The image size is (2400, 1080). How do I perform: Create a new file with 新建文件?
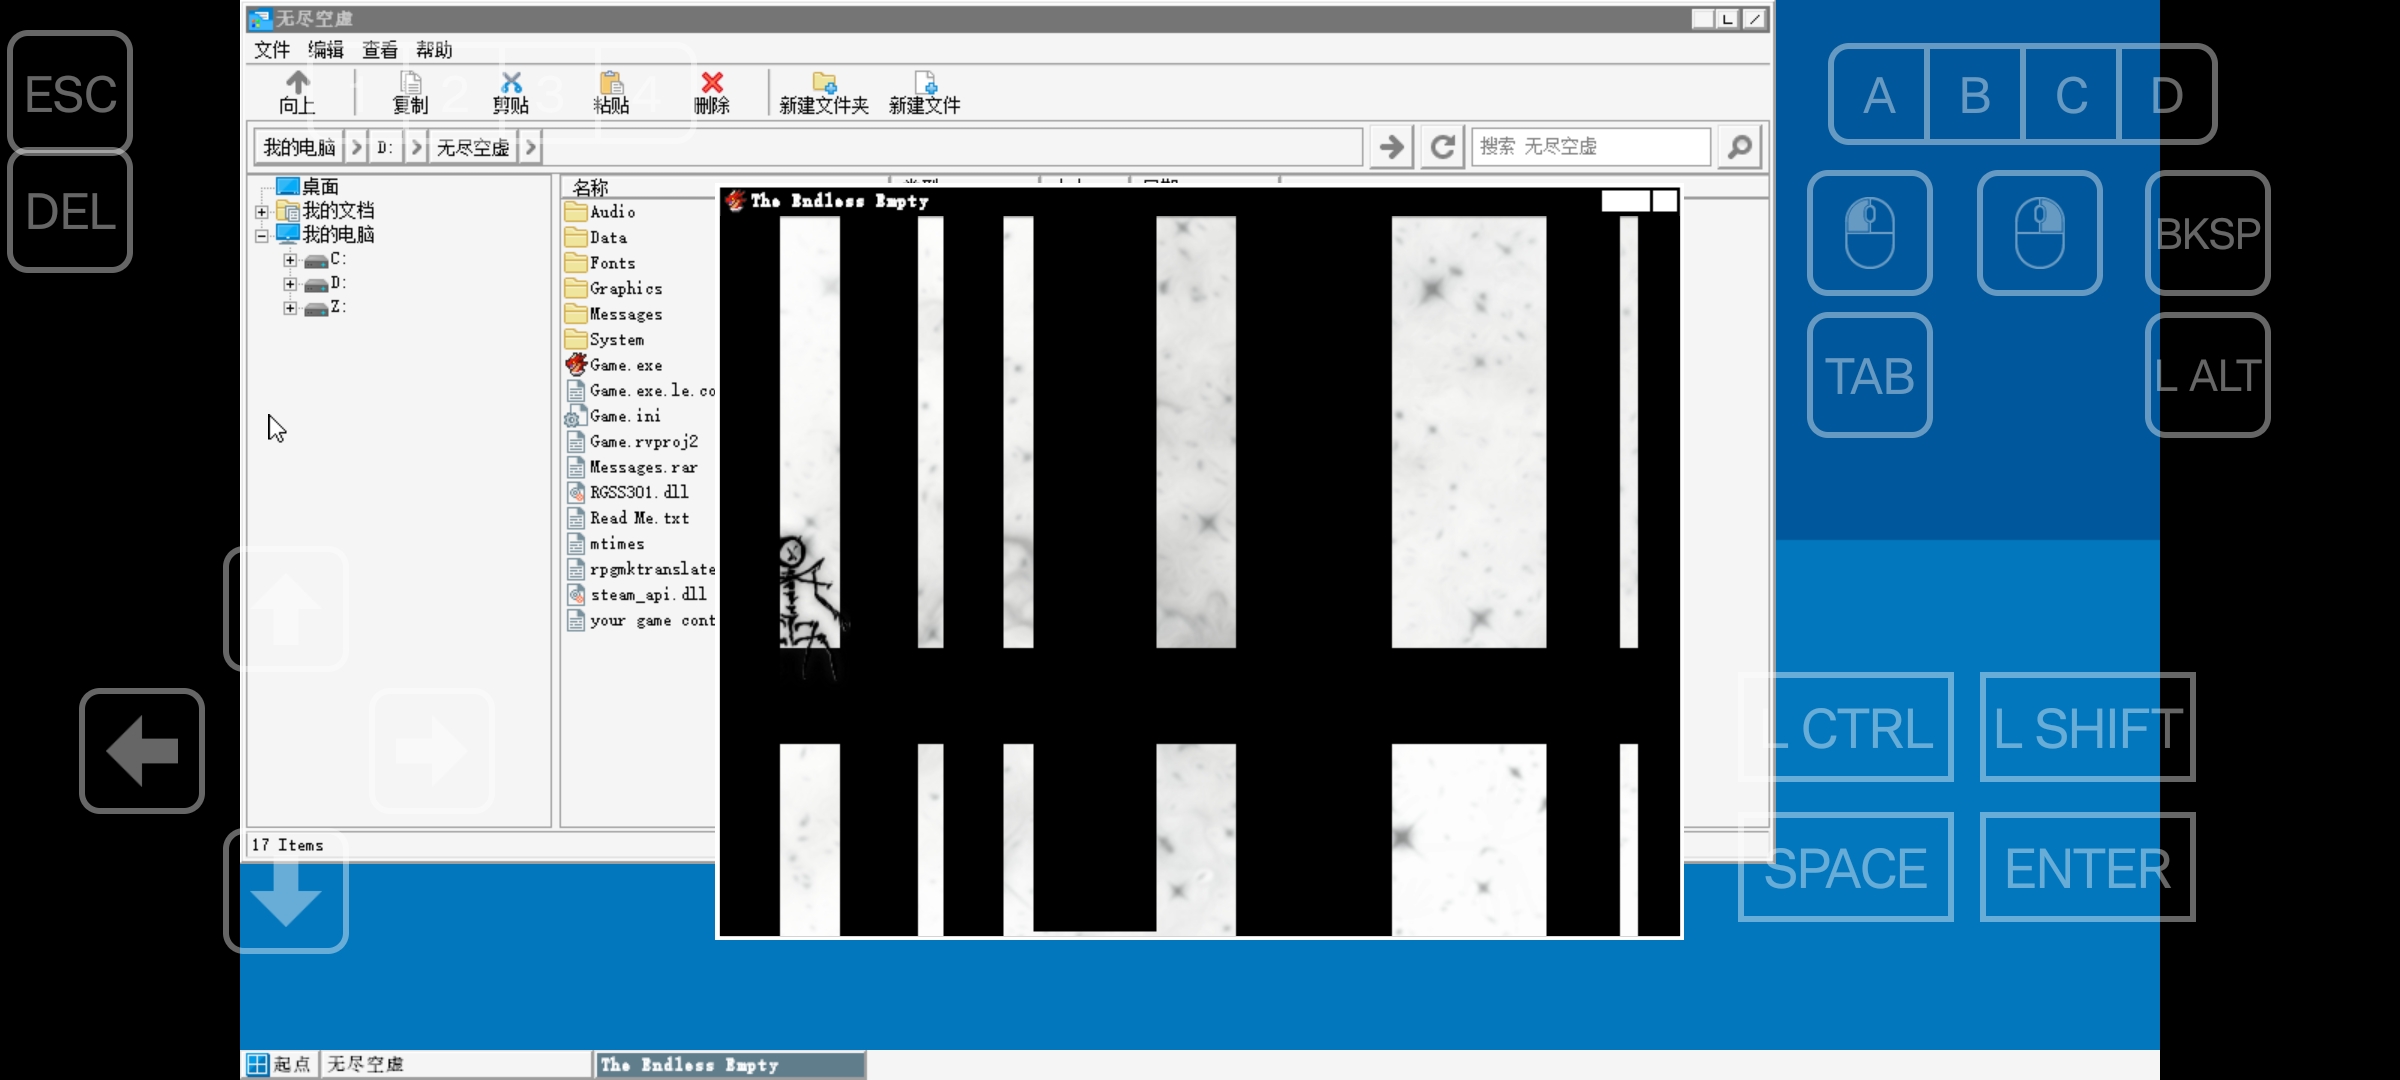(924, 92)
